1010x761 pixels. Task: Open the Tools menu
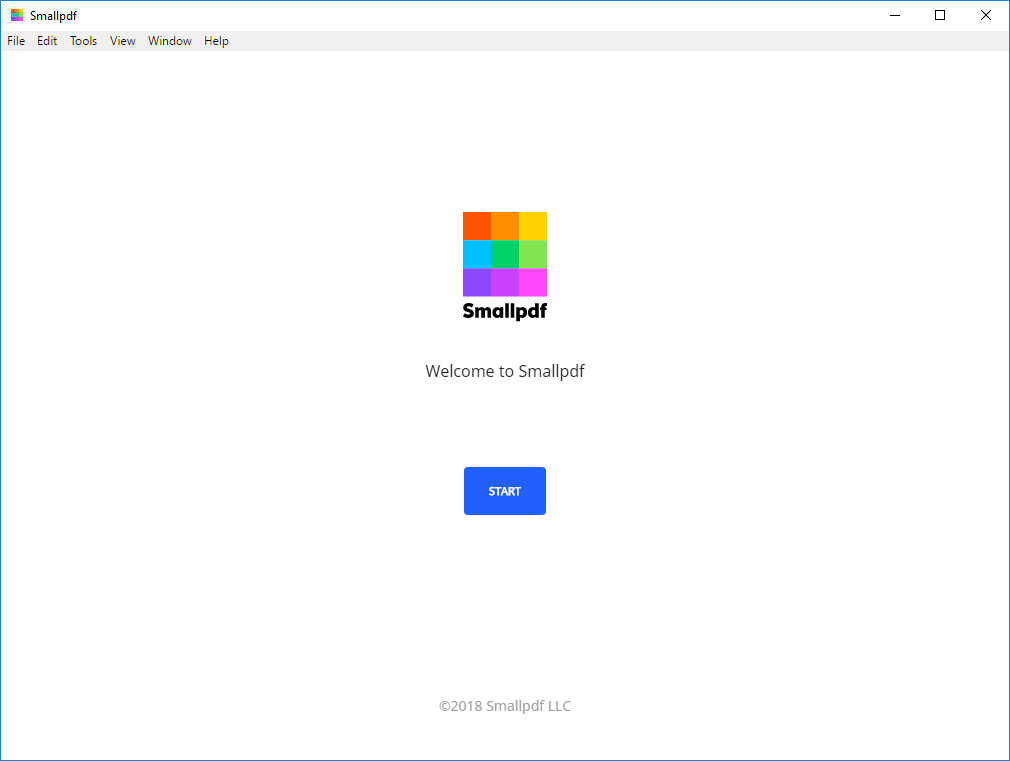coord(84,41)
